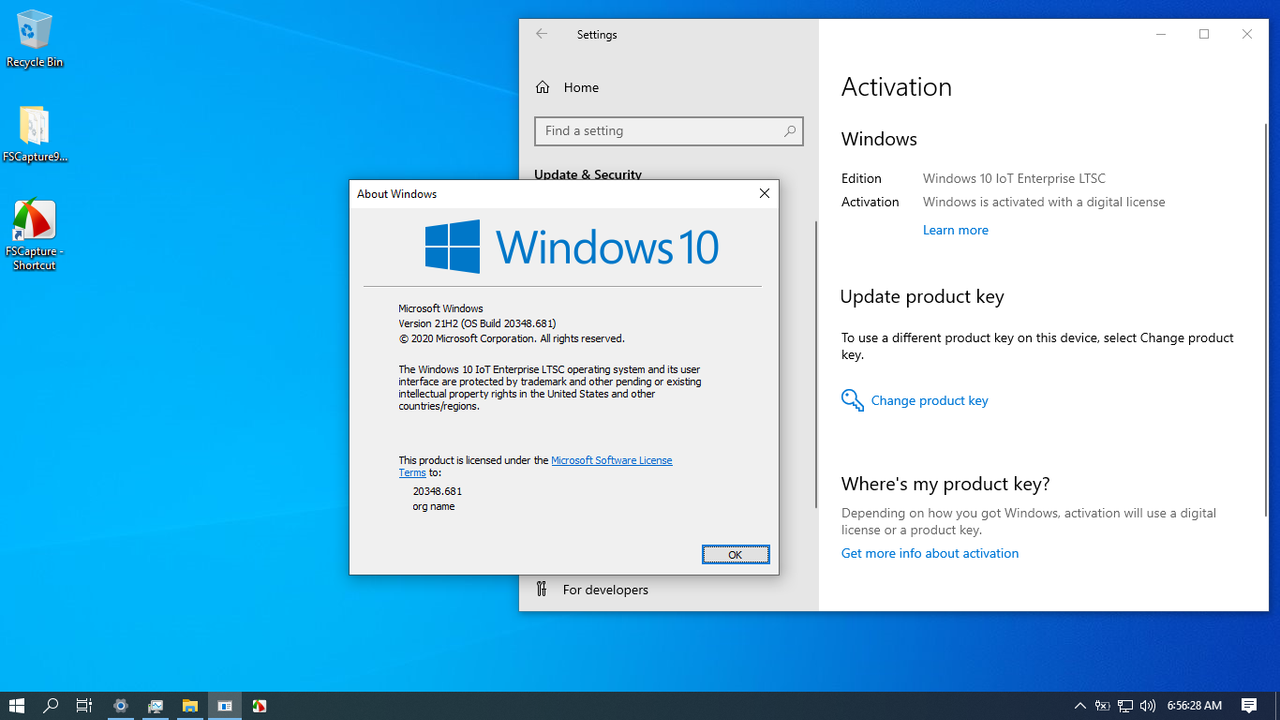Click the 'org name' text in dialog

click(x=433, y=506)
